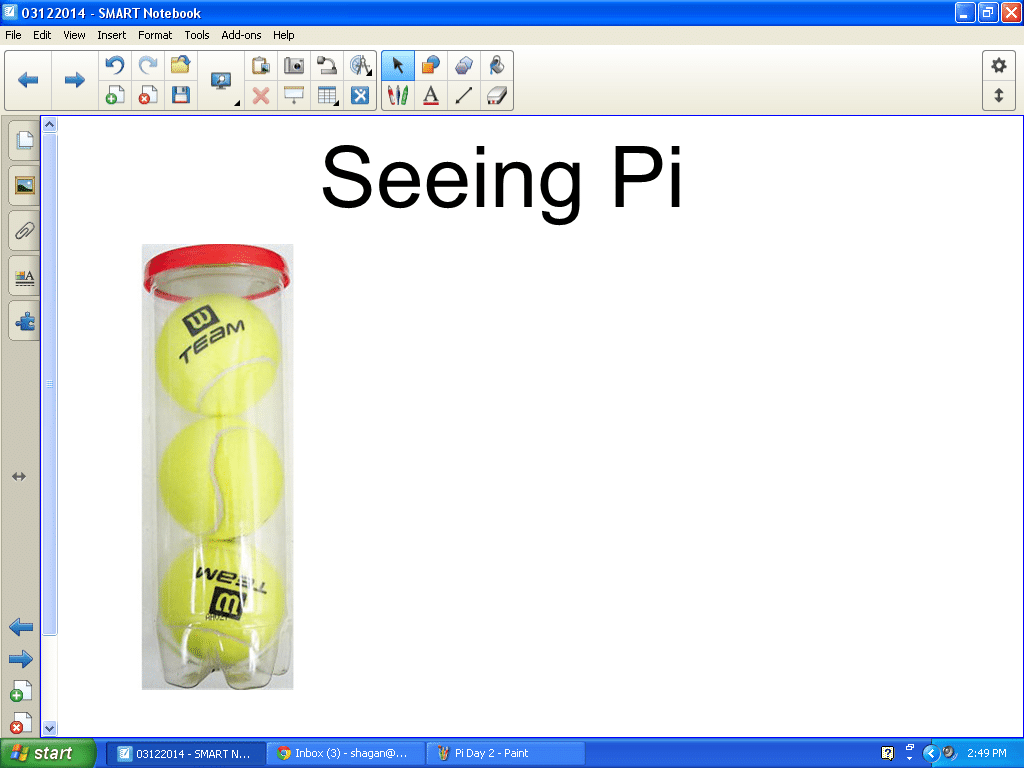Viewport: 1024px width, 768px height.
Task: Select the Lines tool
Action: pos(464,95)
